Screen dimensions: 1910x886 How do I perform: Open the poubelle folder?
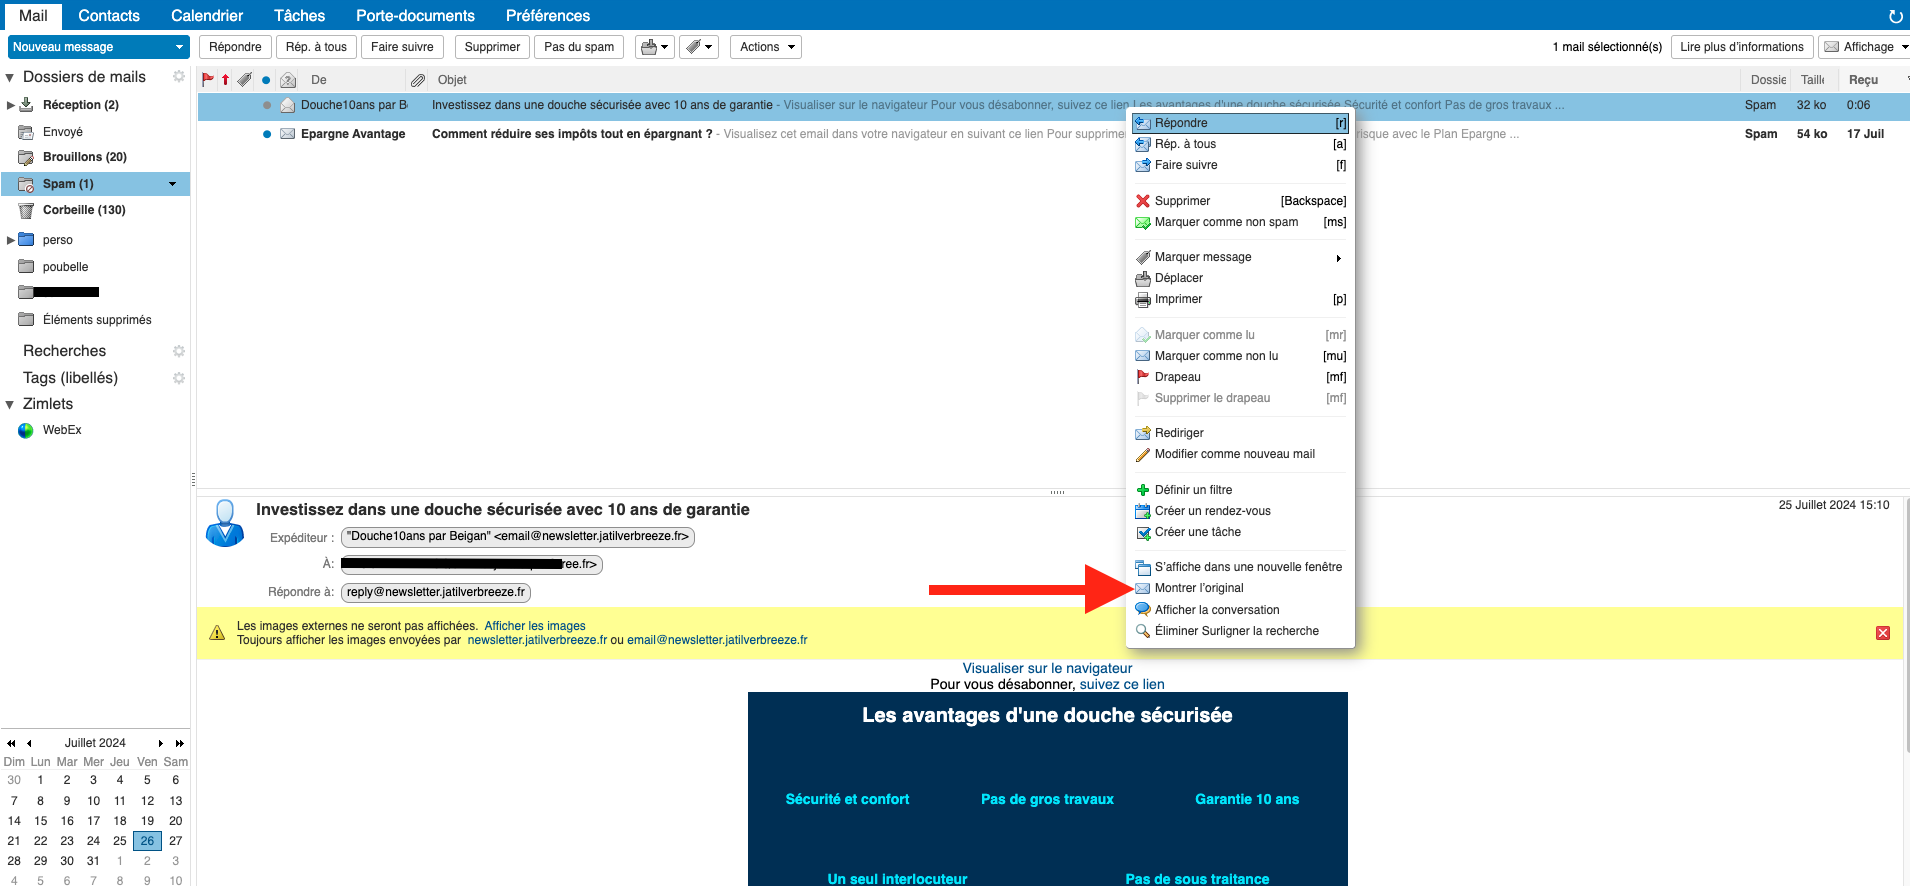coord(65,267)
